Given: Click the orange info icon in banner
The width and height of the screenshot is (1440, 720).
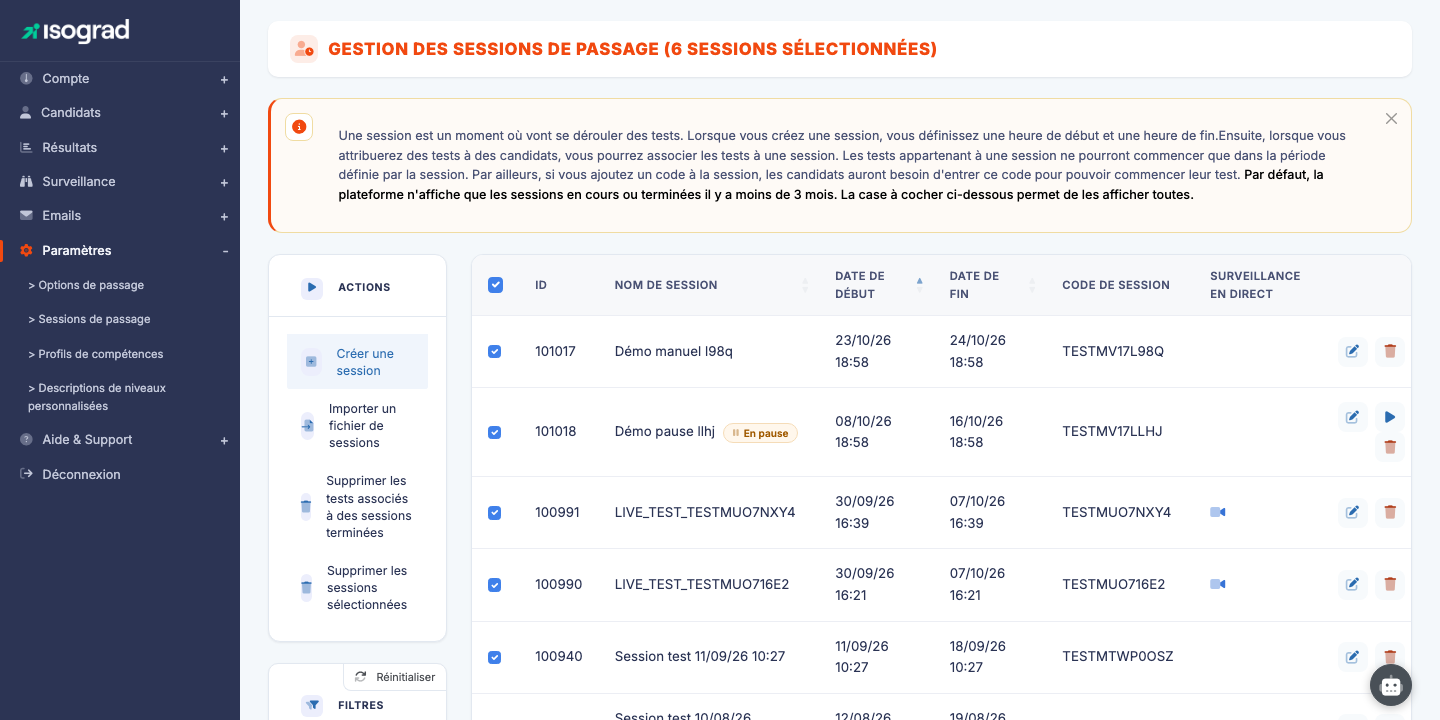Looking at the screenshot, I should coord(299,127).
